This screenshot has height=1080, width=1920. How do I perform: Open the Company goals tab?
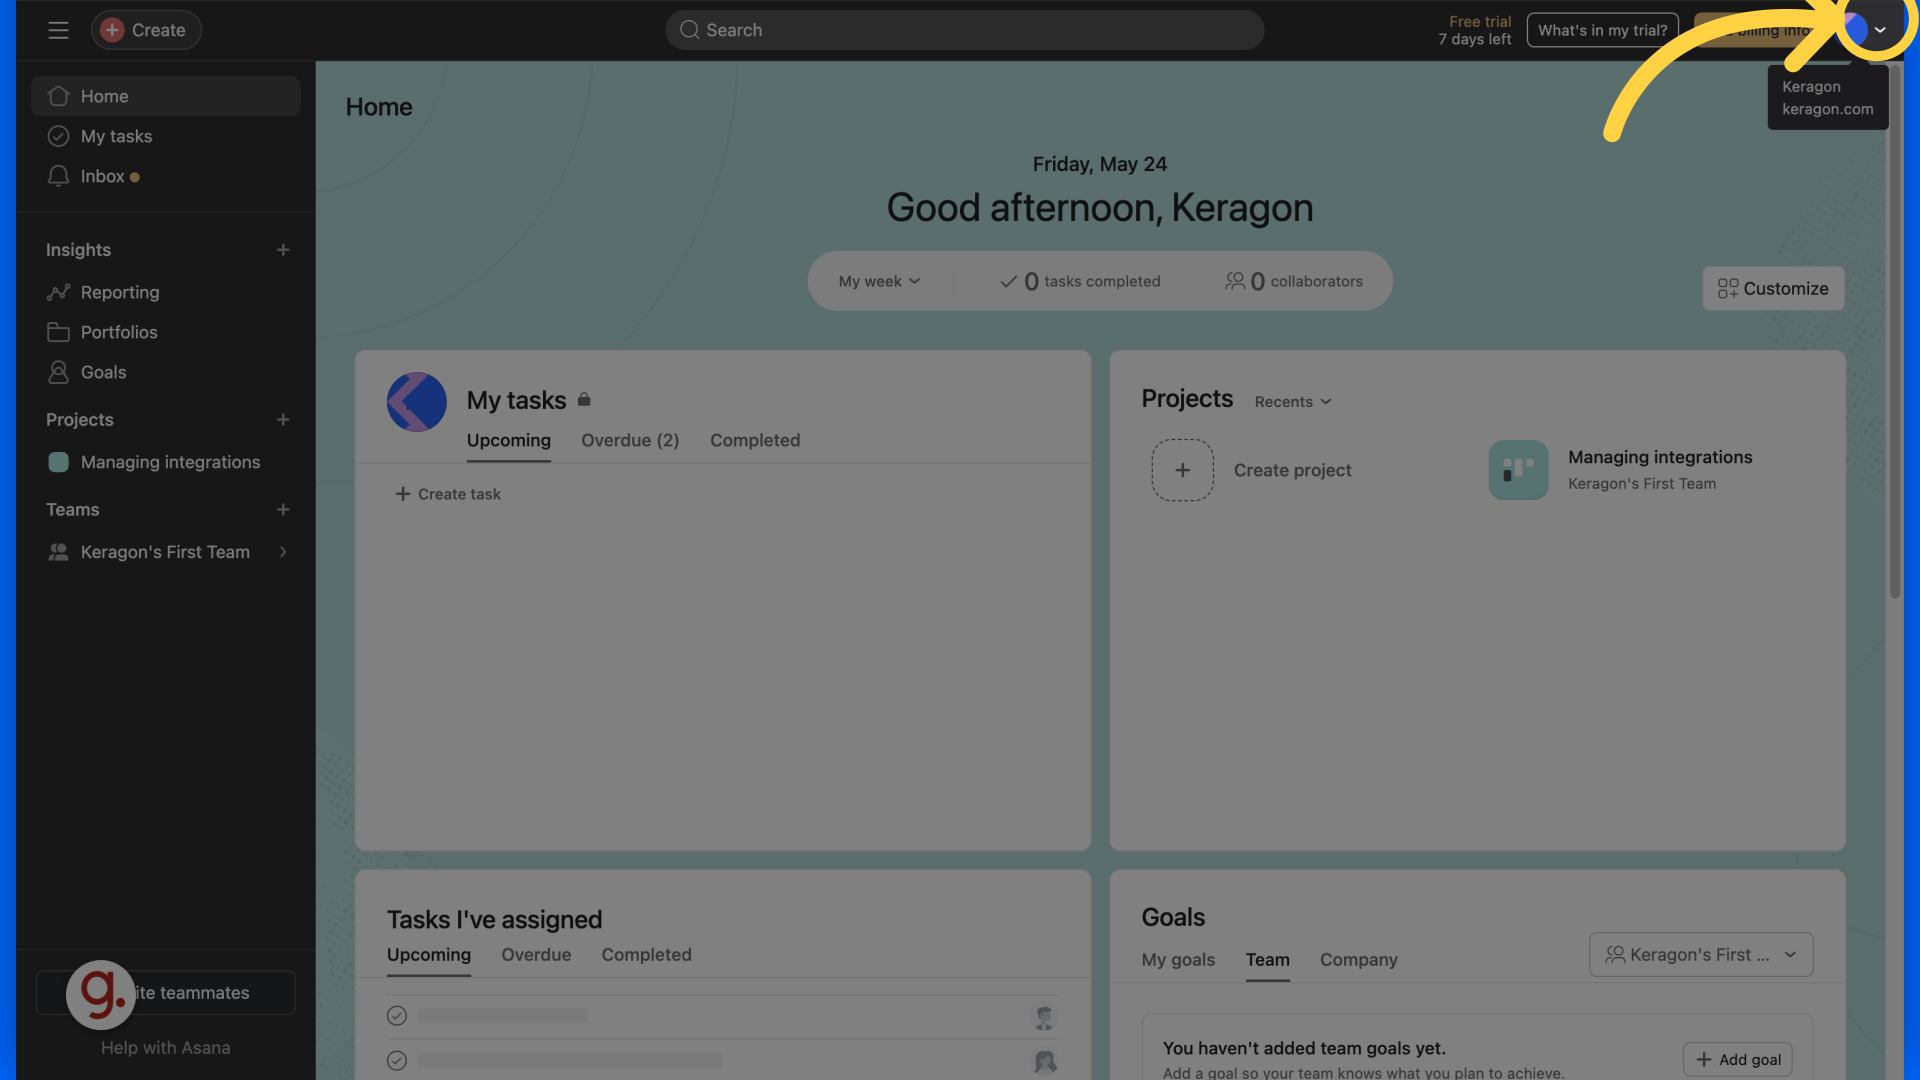[1358, 960]
